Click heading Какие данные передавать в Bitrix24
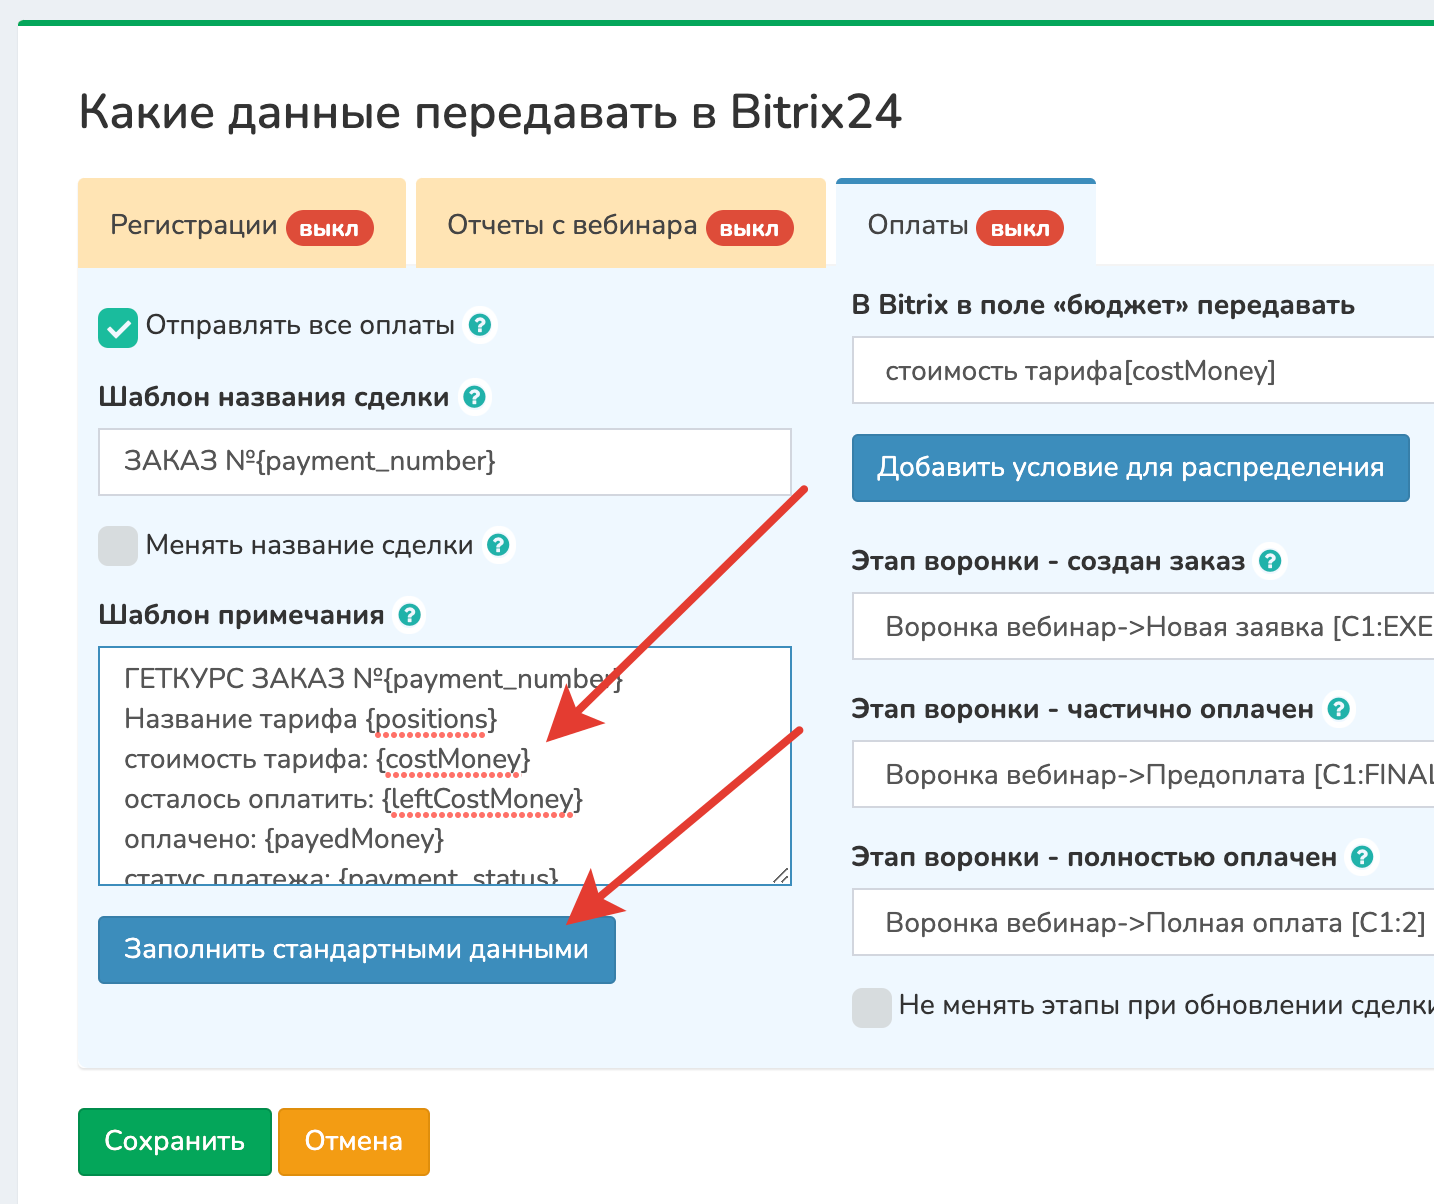 pyautogui.click(x=491, y=112)
